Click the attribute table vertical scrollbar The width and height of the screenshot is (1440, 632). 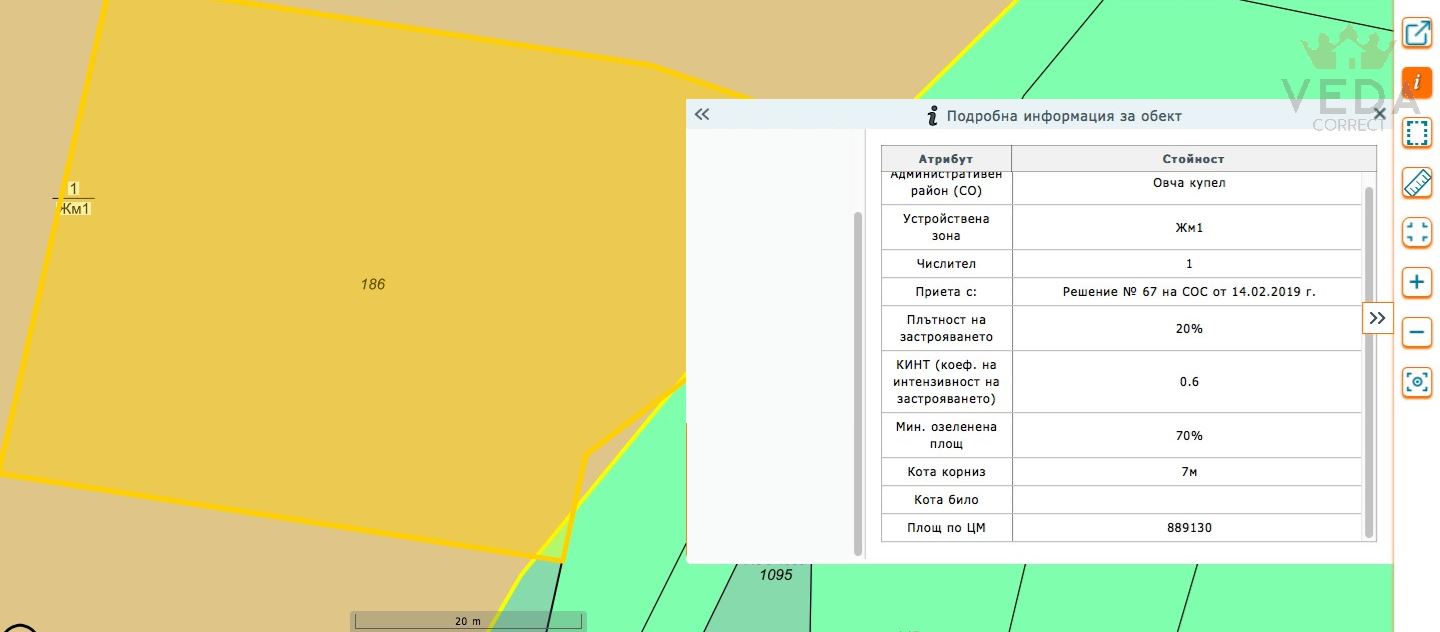pos(1369,362)
